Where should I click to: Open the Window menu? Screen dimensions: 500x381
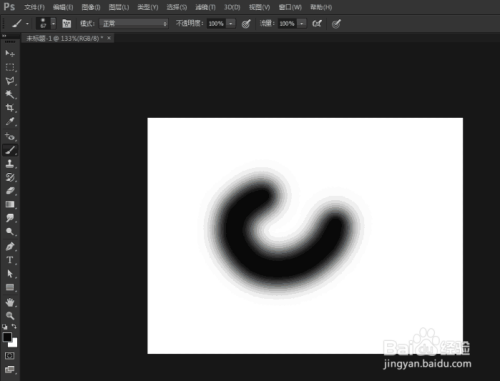(290, 7)
